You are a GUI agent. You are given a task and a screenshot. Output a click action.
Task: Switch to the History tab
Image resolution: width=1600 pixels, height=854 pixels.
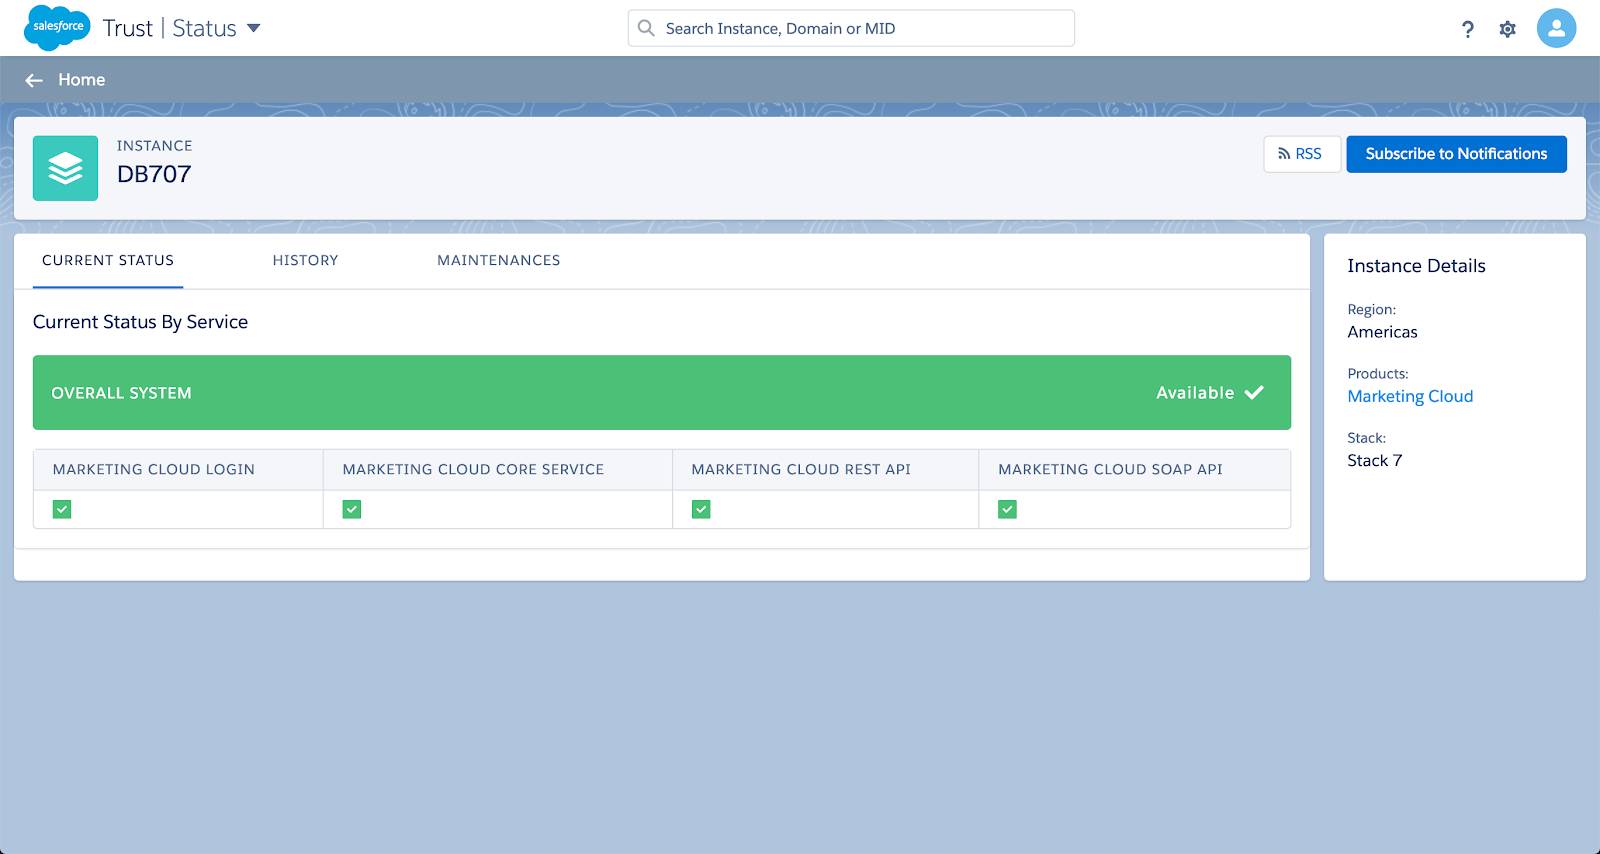305,260
